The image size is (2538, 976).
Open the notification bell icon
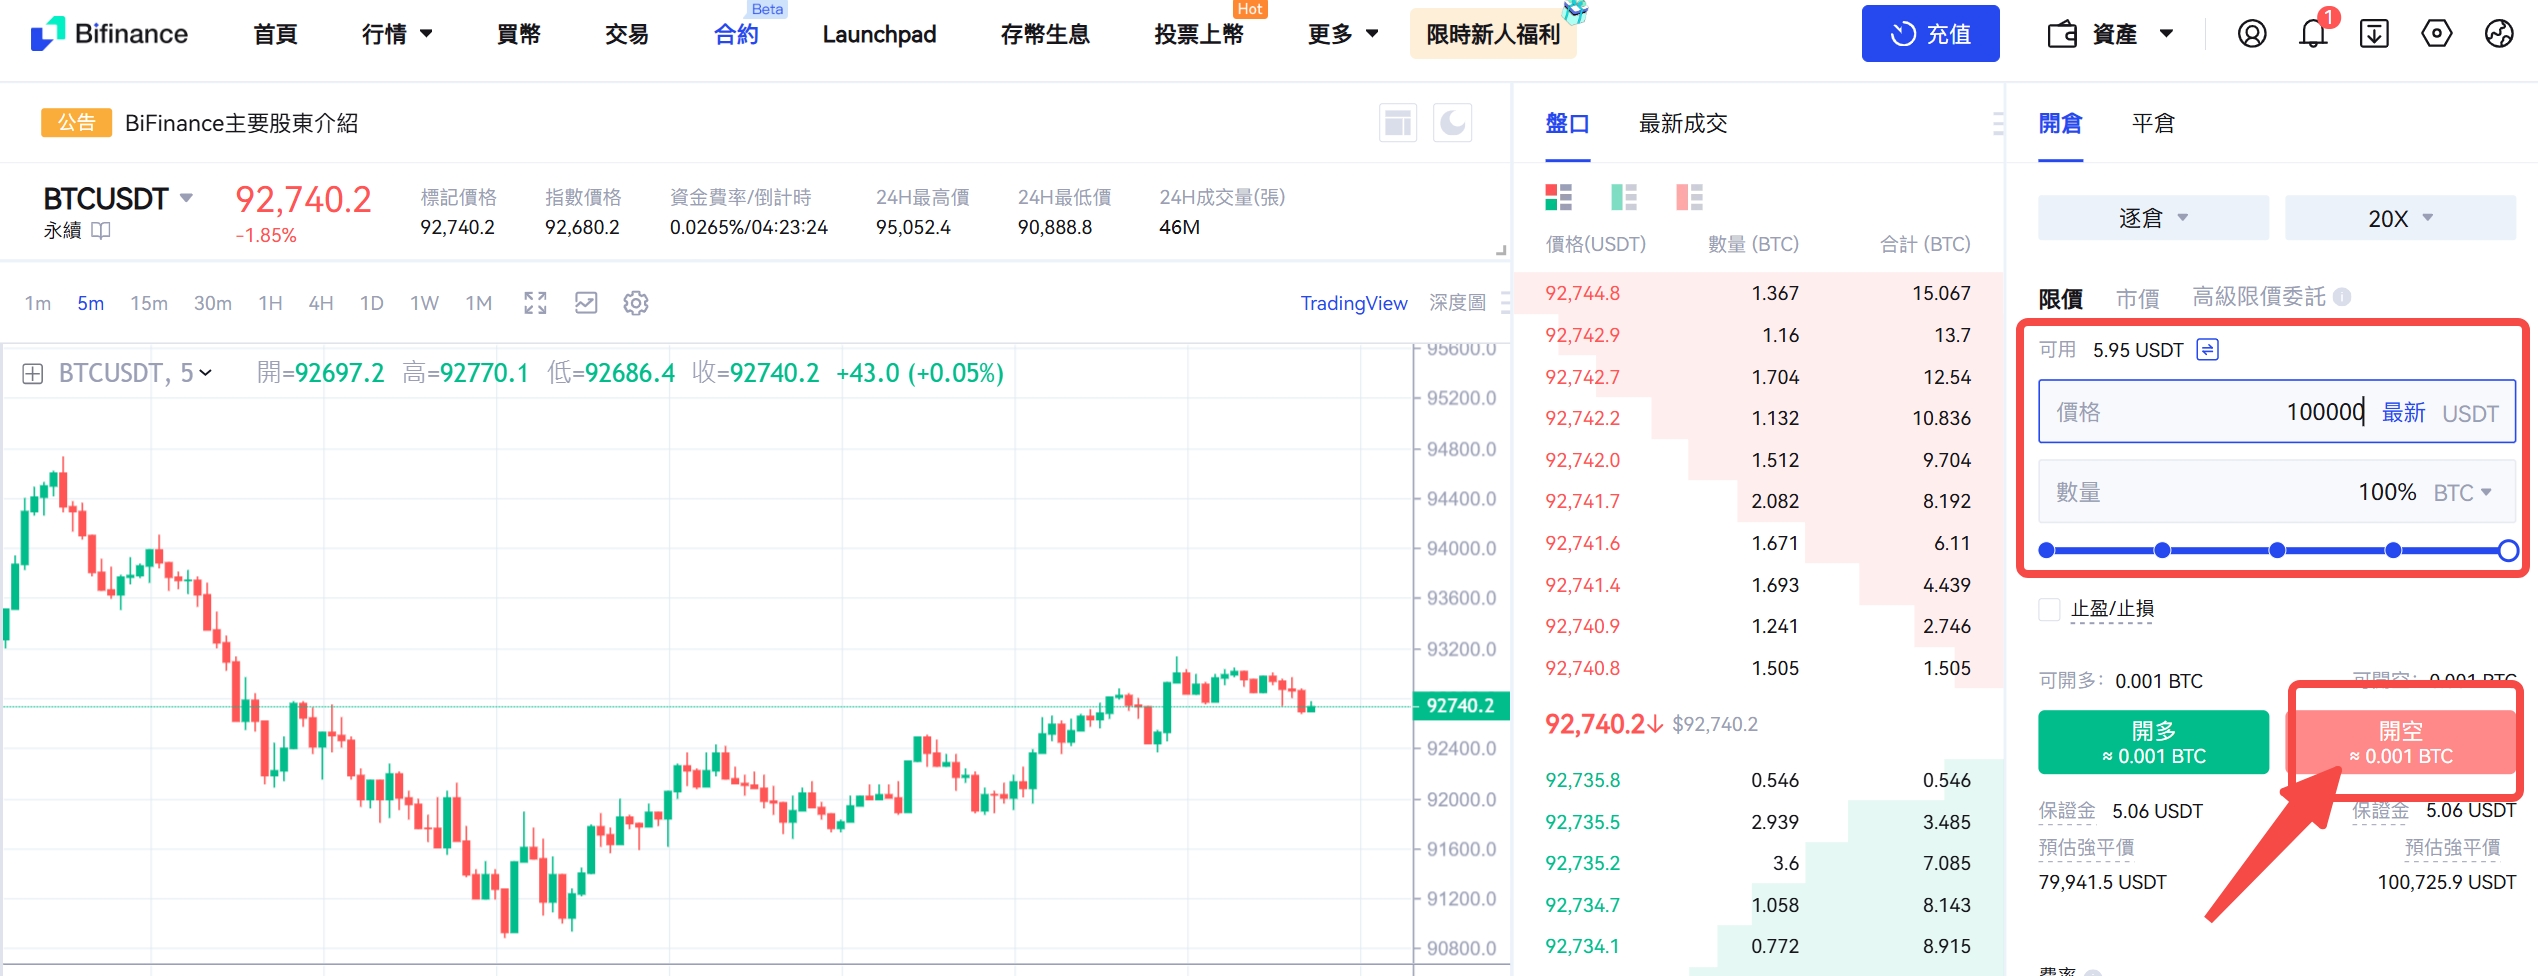point(2312,34)
